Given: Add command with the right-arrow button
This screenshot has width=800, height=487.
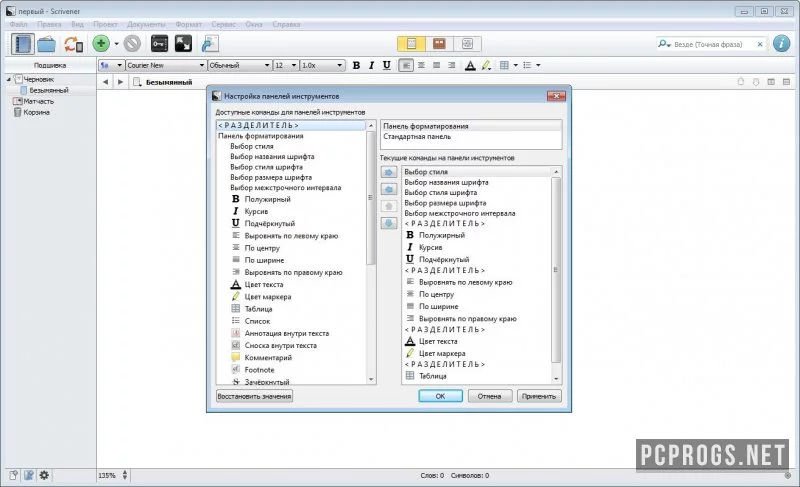Looking at the screenshot, I should point(389,172).
